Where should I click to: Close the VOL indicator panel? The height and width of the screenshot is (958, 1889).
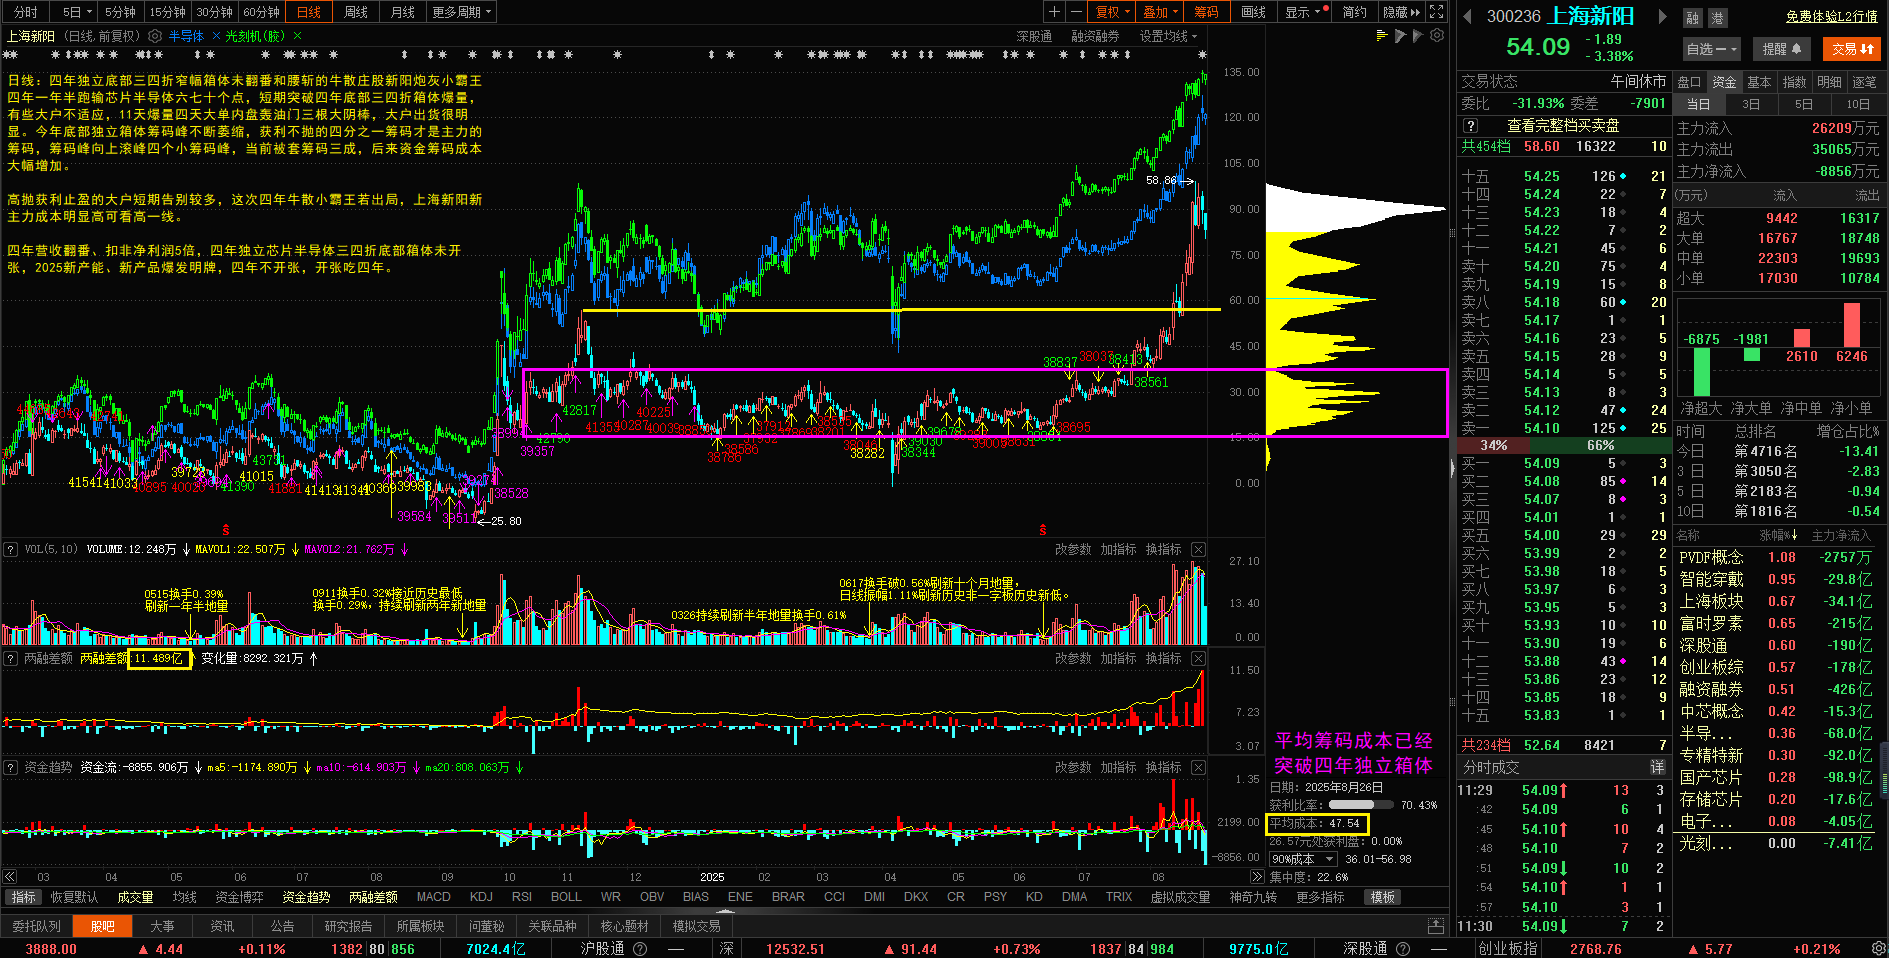[x=1198, y=550]
